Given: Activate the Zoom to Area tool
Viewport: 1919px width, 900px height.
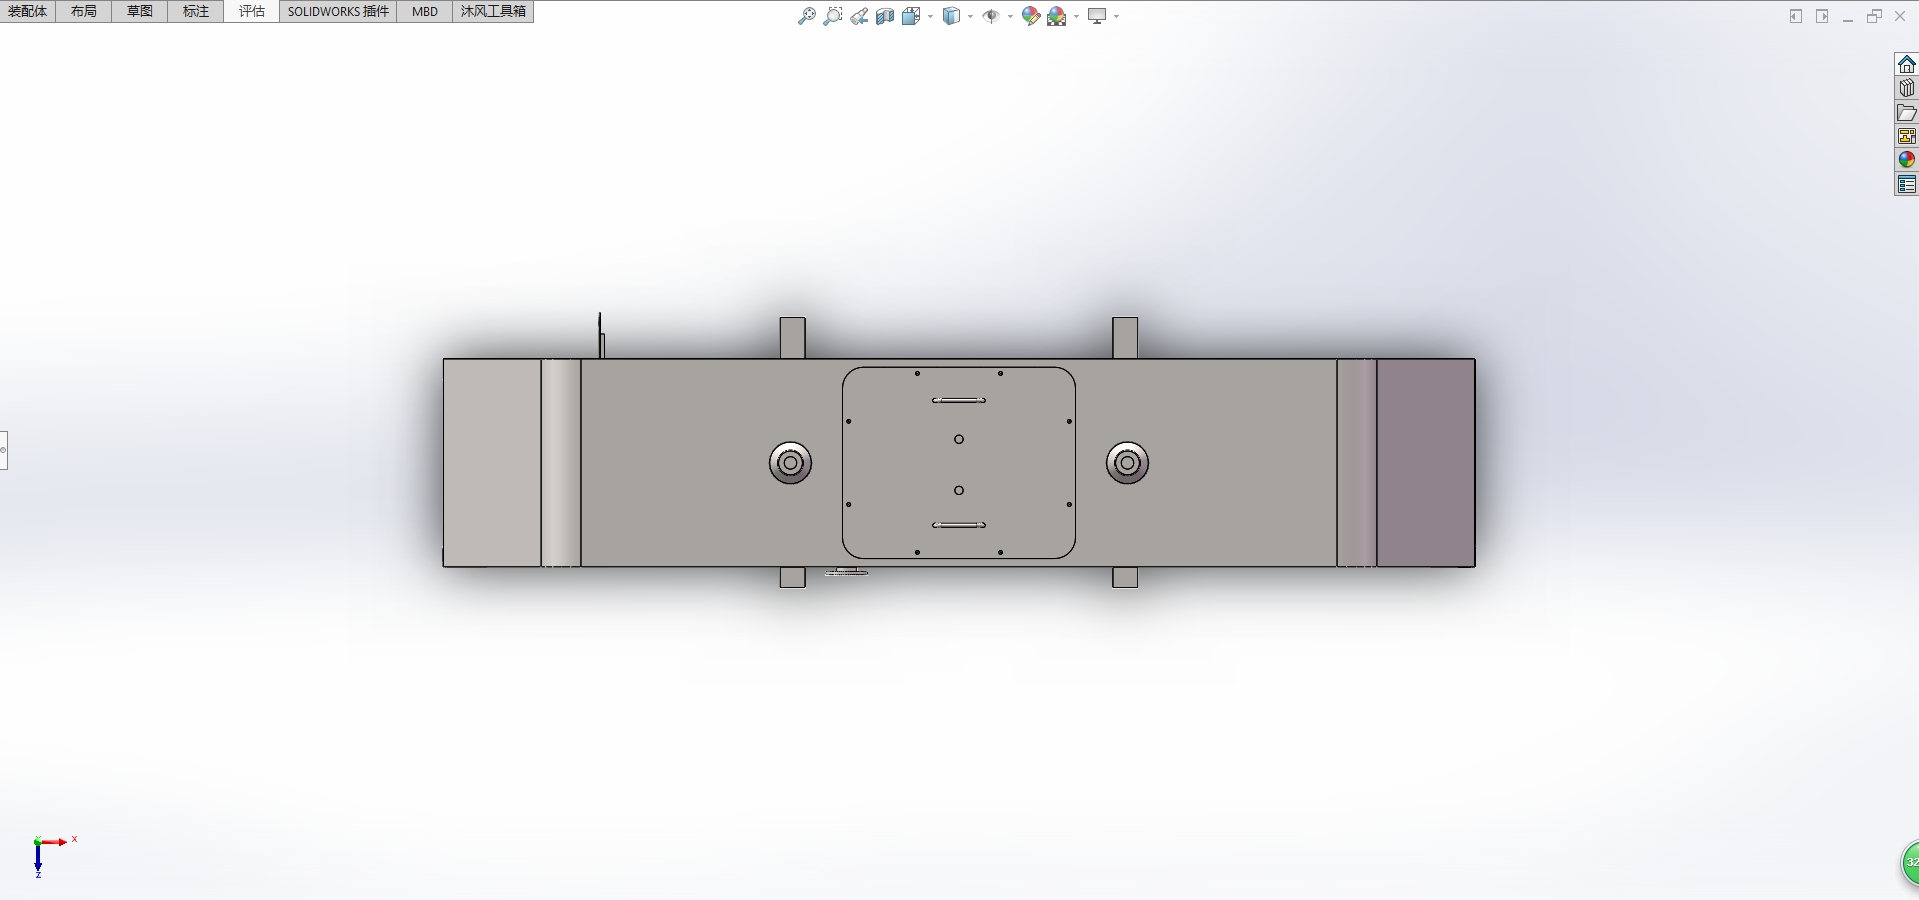Looking at the screenshot, I should tap(832, 16).
